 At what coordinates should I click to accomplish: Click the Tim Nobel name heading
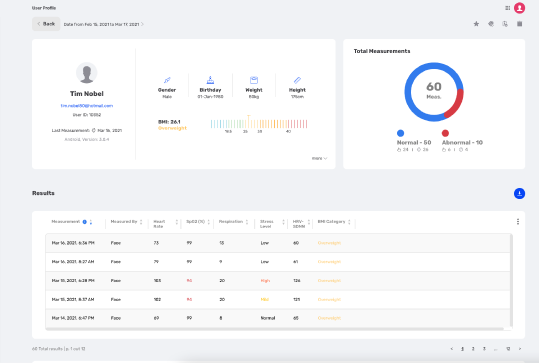point(87,94)
